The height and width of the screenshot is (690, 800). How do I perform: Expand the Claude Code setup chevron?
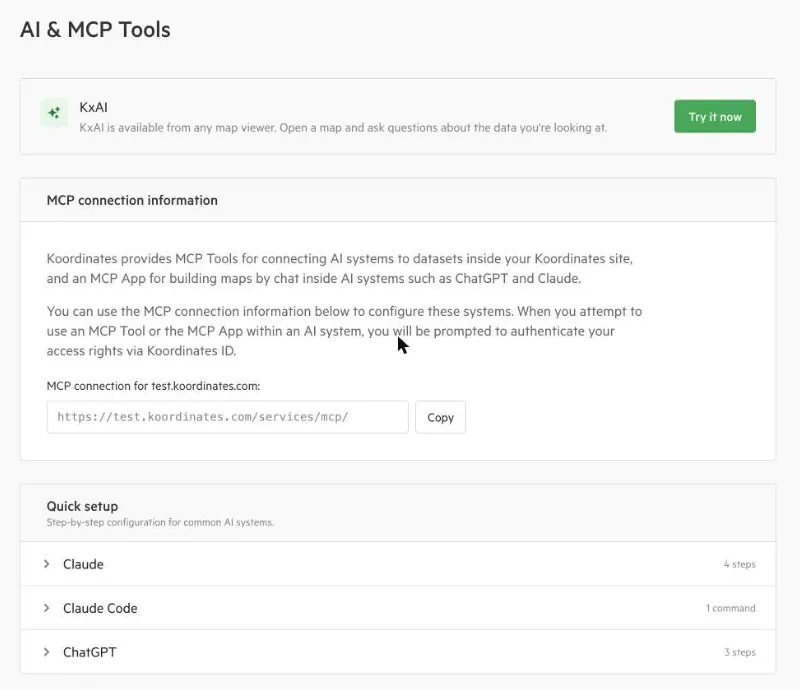[46, 608]
